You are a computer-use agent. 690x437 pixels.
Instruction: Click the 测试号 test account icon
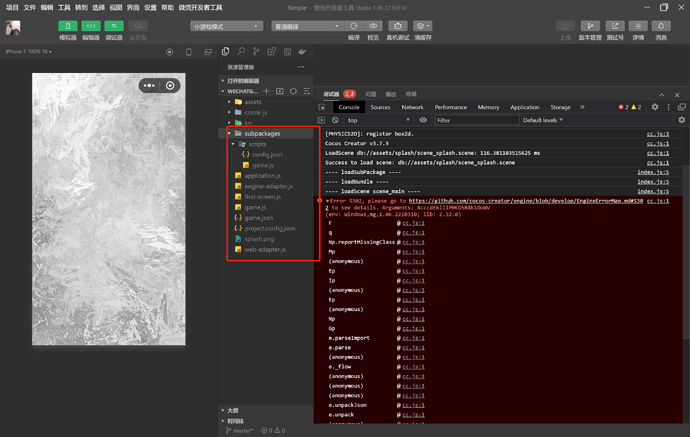pyautogui.click(x=615, y=26)
